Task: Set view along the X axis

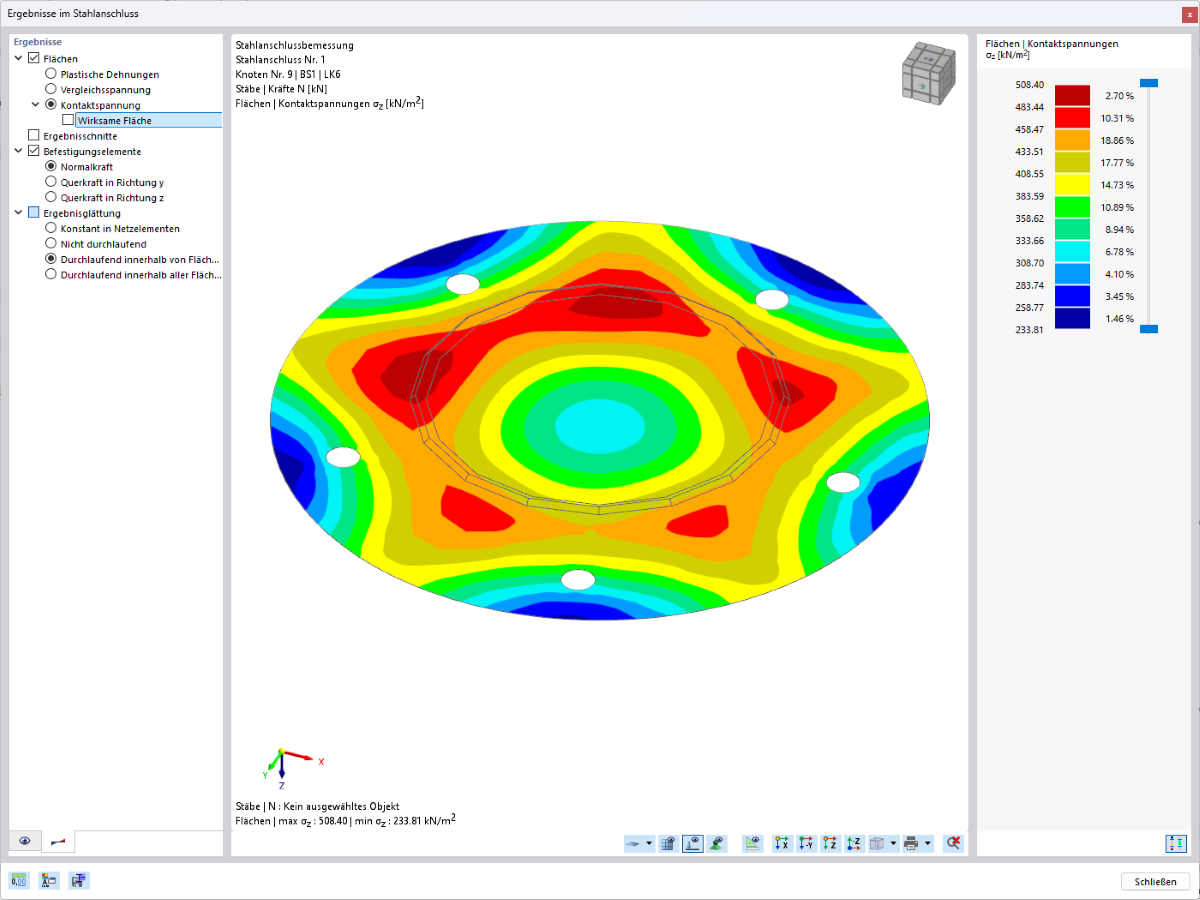Action: [783, 843]
